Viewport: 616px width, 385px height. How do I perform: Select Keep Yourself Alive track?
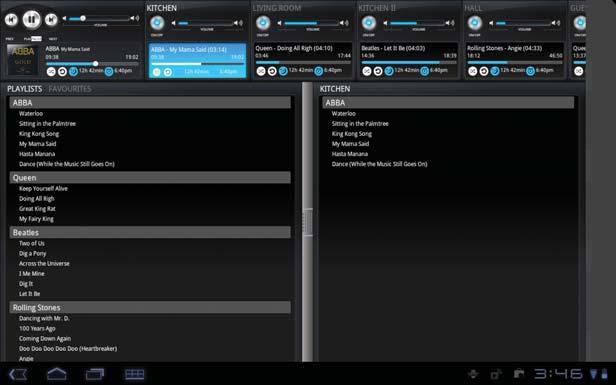tap(43, 189)
